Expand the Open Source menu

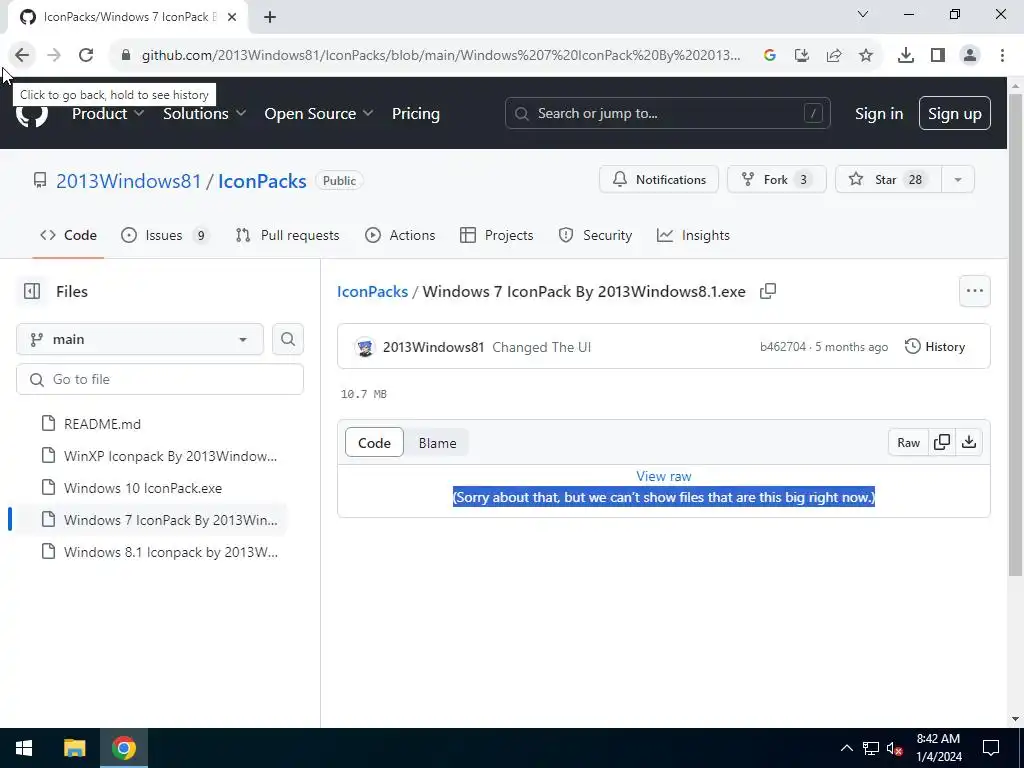coord(319,114)
